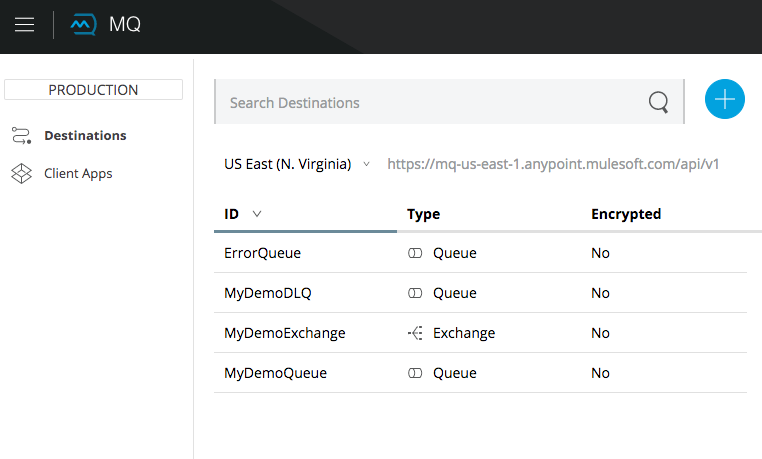
Task: Click the Exchange type text
Action: click(x=464, y=333)
